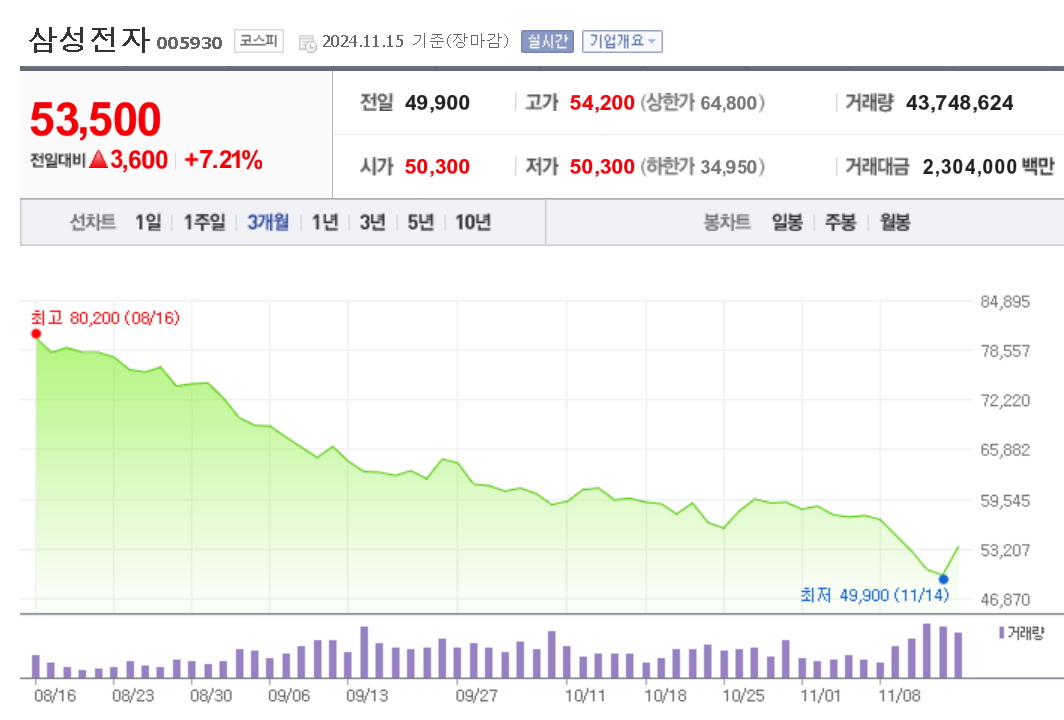This screenshot has height=720, width=1064.
Task: Select the 1년 chart period
Action: [x=324, y=222]
